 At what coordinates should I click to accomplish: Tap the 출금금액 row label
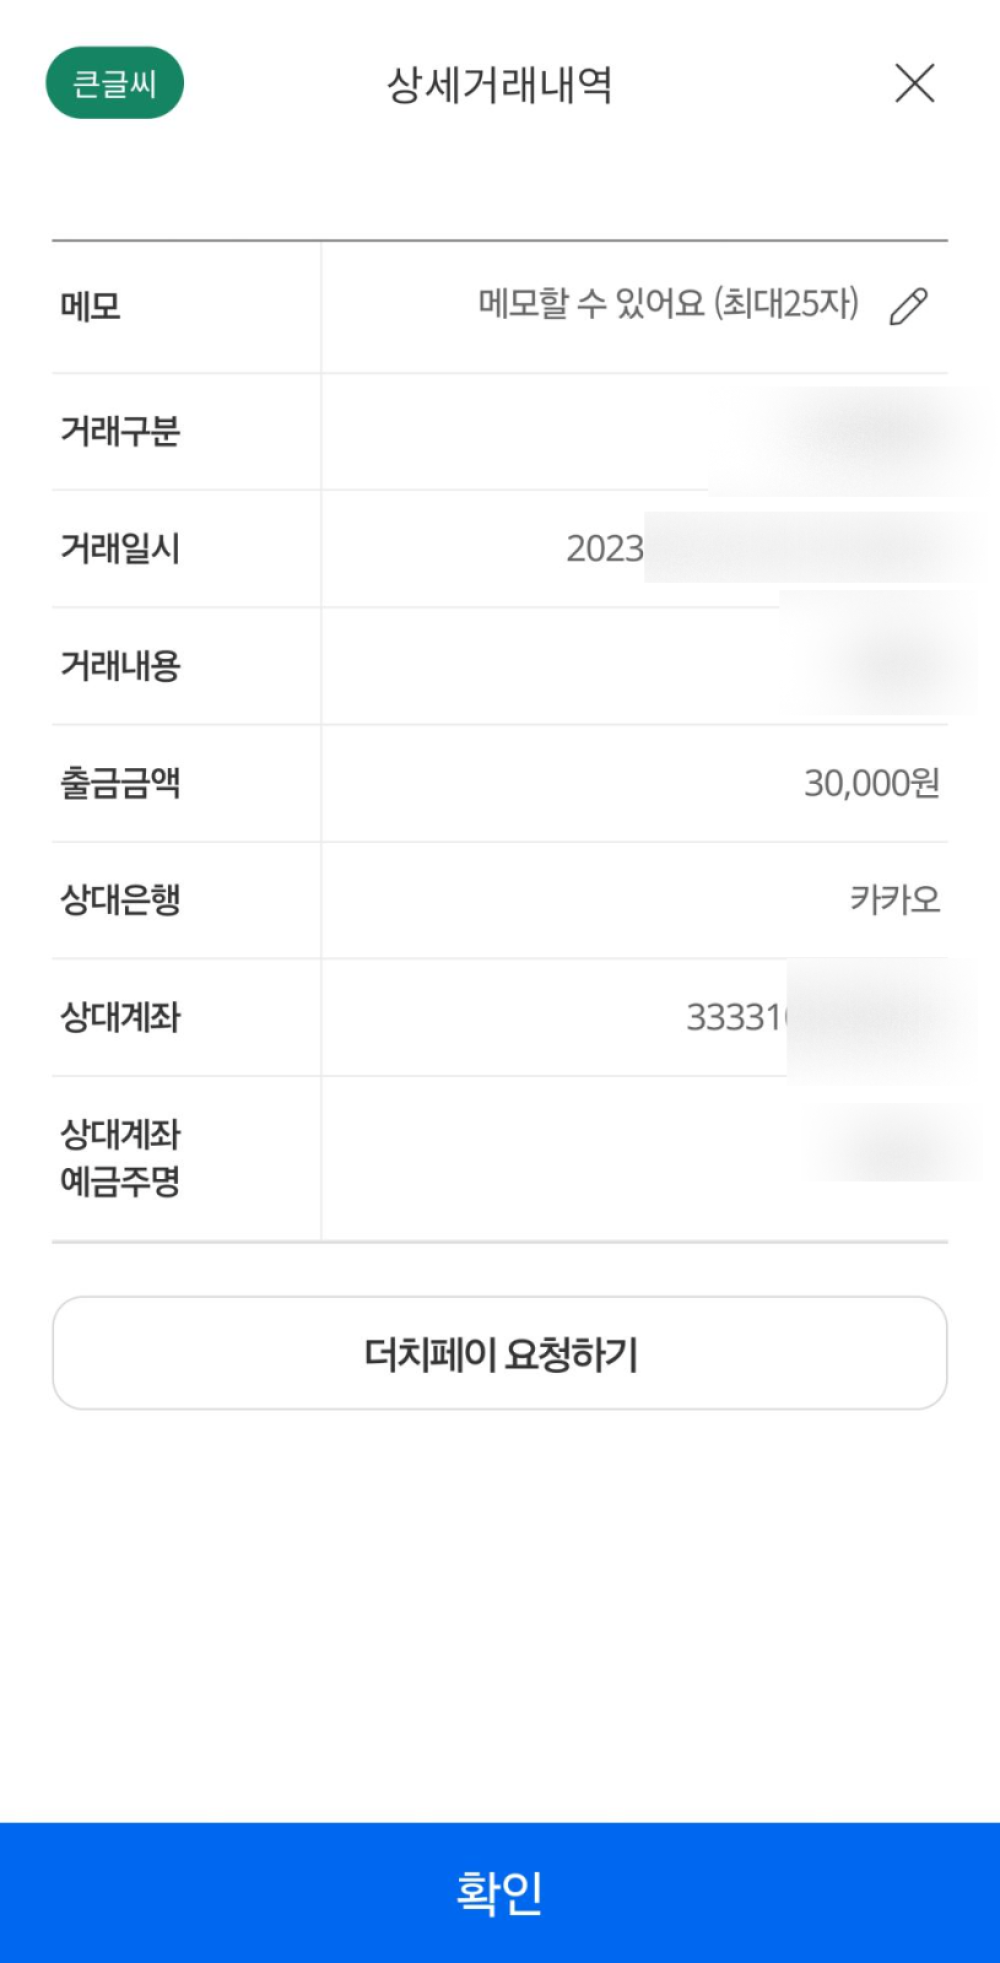click(x=120, y=783)
